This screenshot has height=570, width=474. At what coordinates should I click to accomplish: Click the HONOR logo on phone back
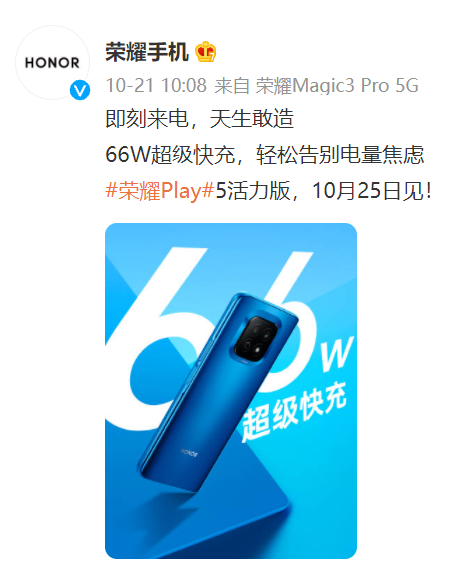[x=189, y=453]
